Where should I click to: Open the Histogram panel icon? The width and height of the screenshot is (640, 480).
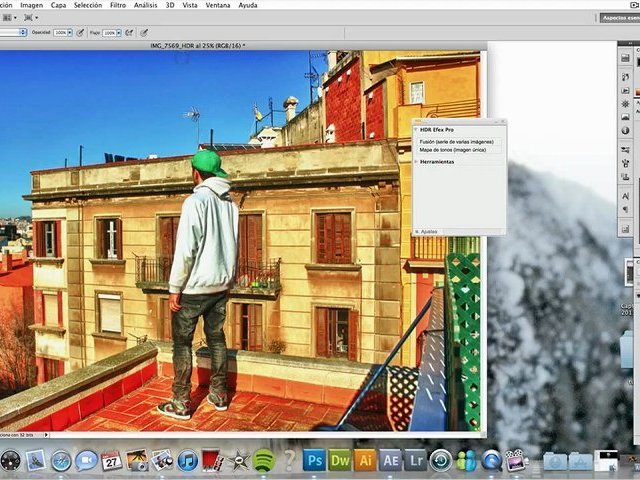[625, 118]
